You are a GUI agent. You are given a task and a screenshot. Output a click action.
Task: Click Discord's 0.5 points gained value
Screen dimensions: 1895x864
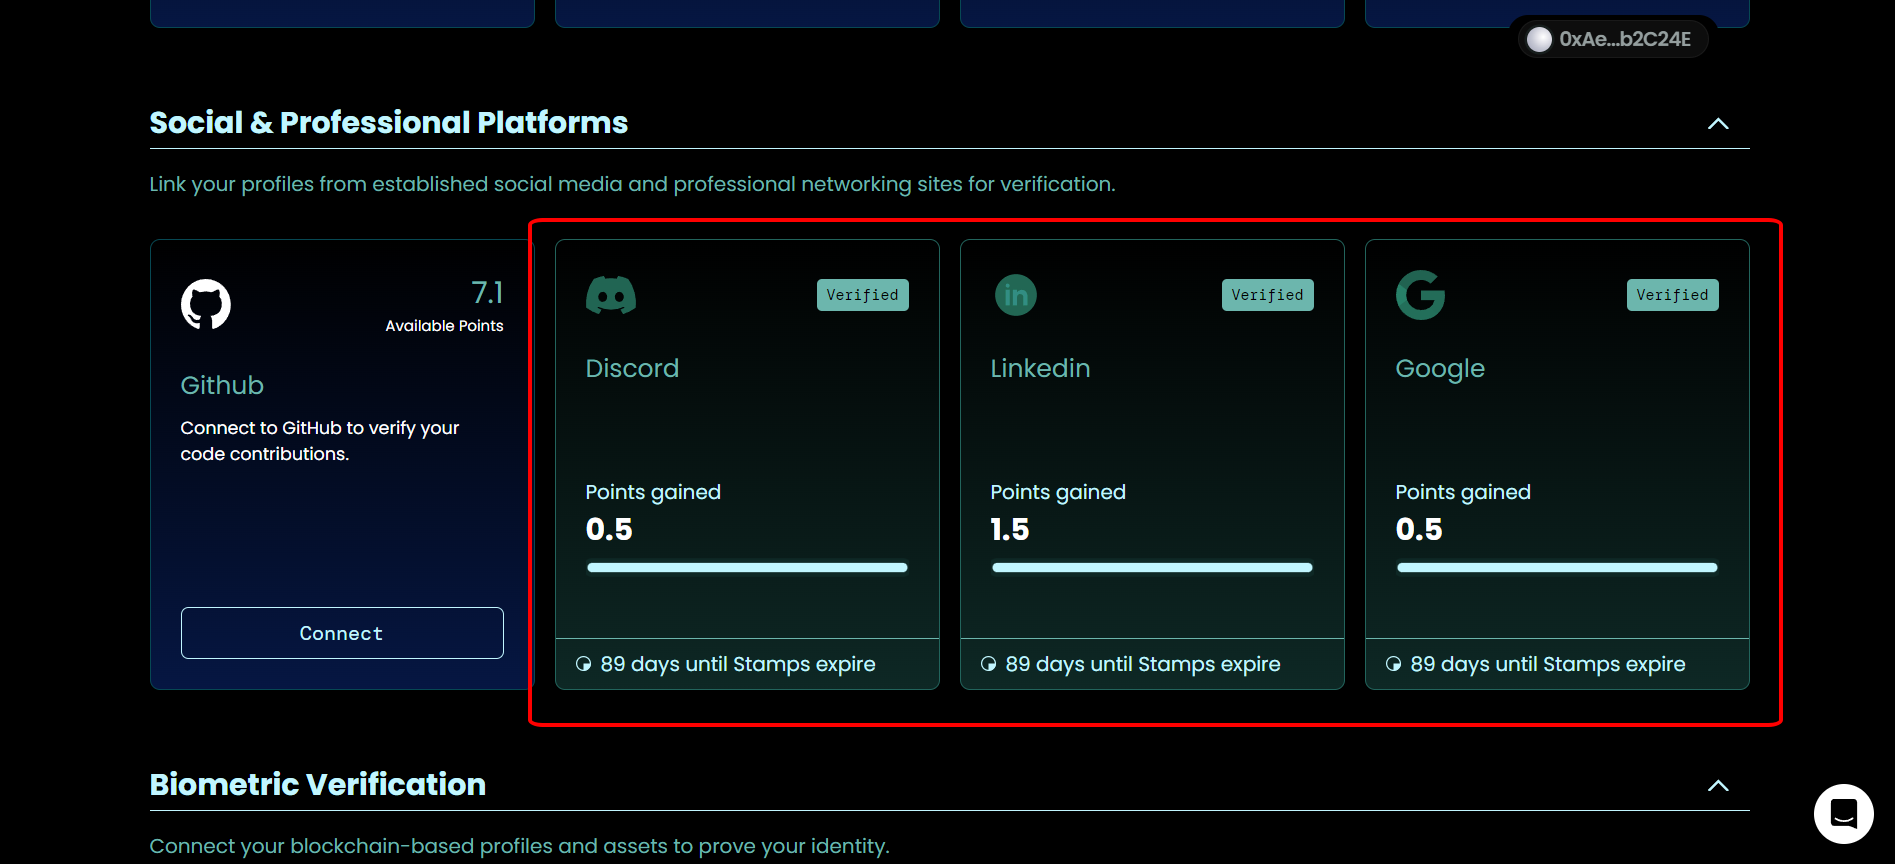tap(609, 529)
